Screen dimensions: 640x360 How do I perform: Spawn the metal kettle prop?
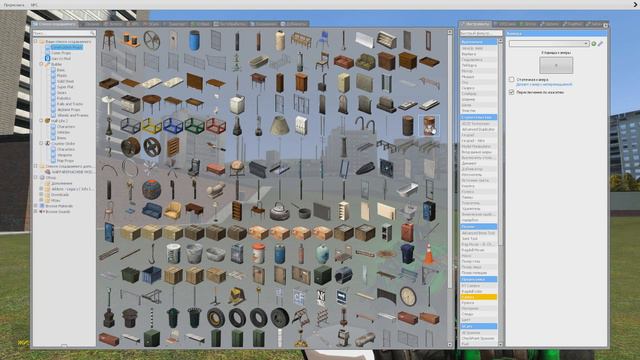(280, 211)
